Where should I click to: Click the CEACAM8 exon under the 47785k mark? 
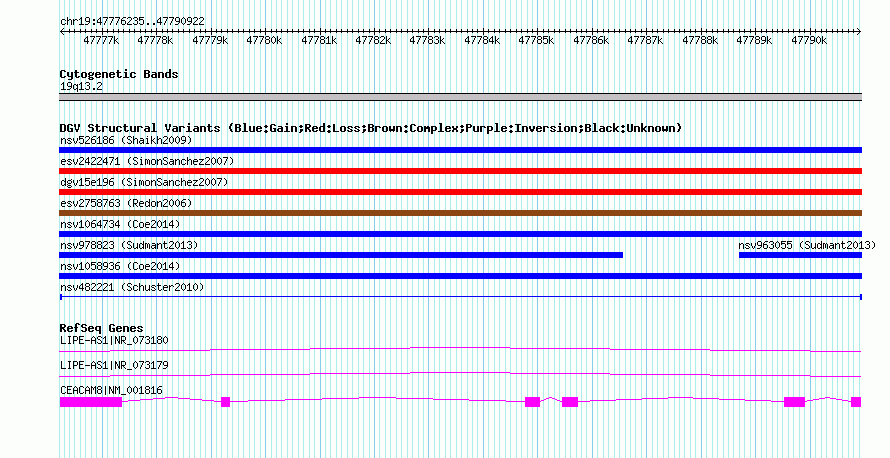pos(532,402)
